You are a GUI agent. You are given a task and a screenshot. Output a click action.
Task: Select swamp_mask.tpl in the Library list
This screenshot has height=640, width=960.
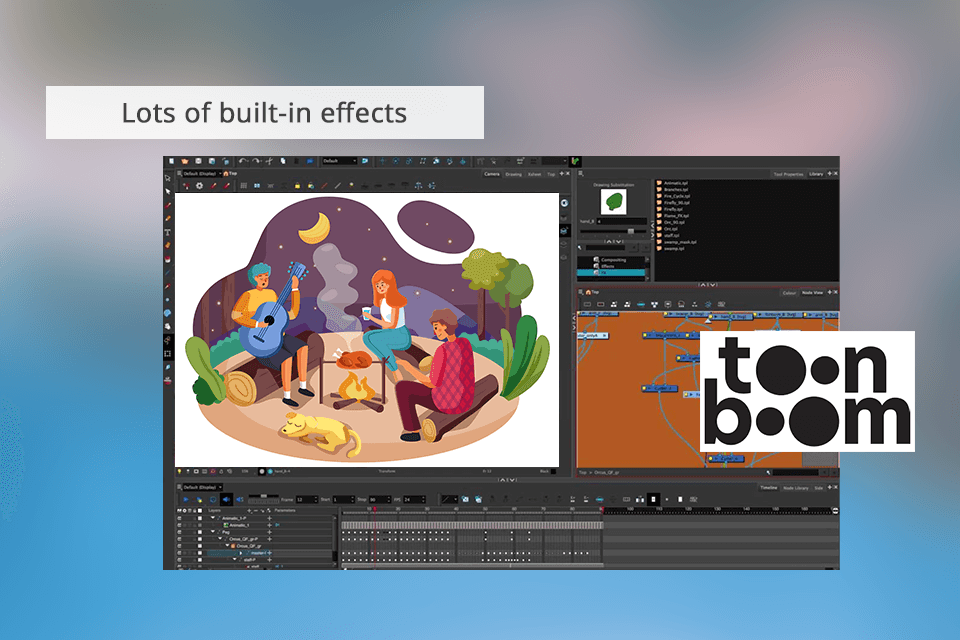[x=680, y=242]
